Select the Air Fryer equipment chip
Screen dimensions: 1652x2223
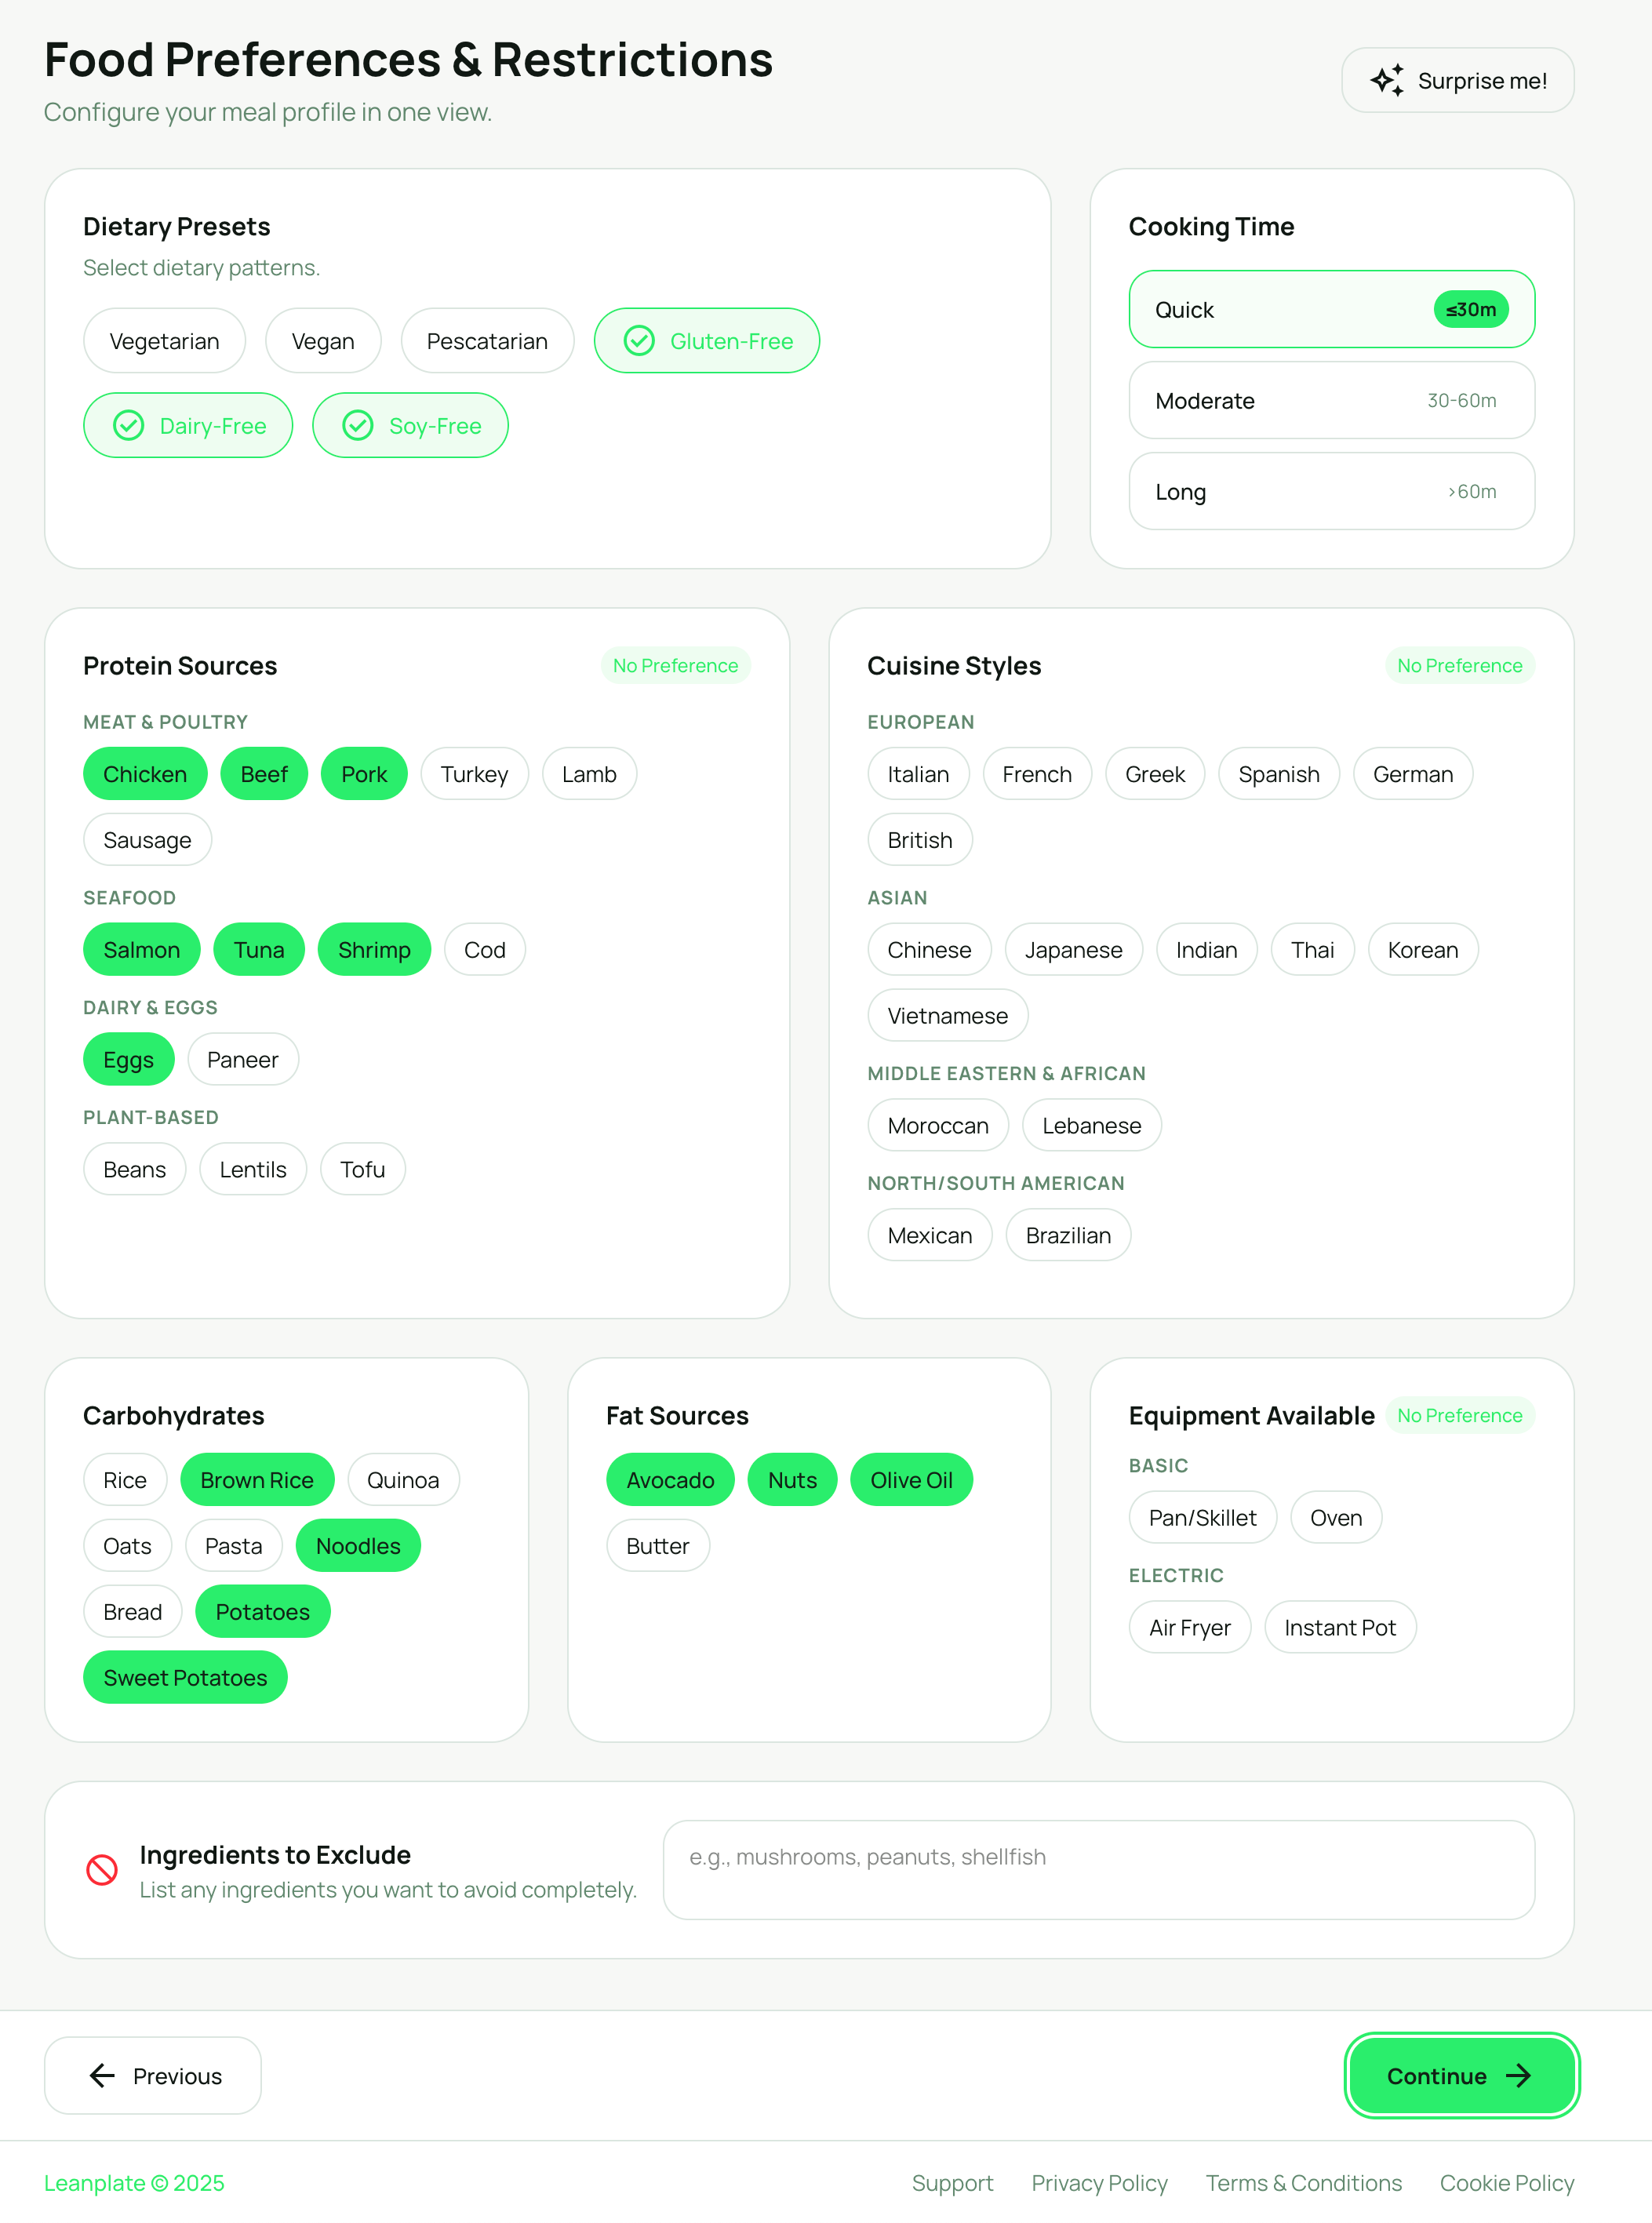(1189, 1628)
